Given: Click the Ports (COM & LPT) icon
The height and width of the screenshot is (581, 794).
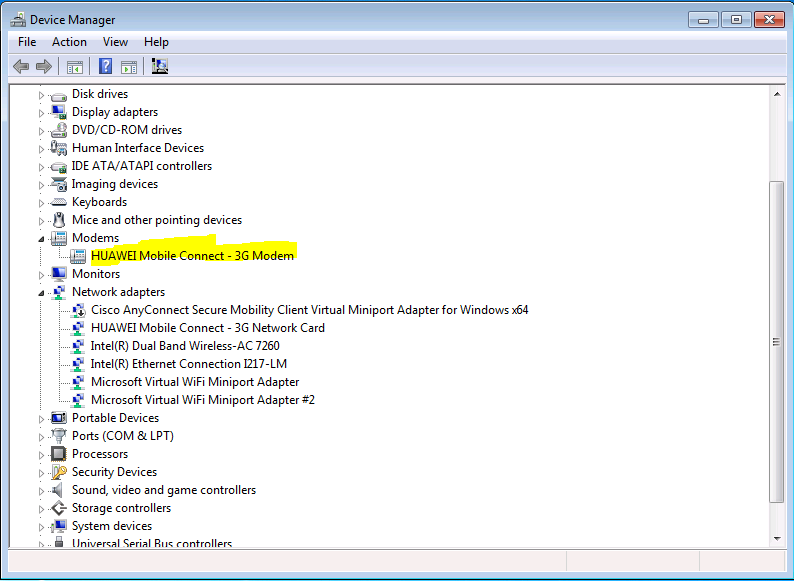Looking at the screenshot, I should [x=59, y=436].
